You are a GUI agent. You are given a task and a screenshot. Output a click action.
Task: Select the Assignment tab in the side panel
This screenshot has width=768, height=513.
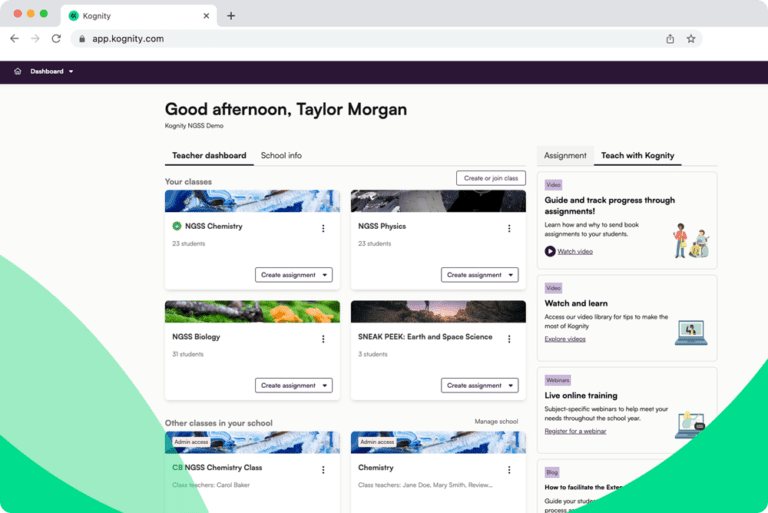pos(565,156)
